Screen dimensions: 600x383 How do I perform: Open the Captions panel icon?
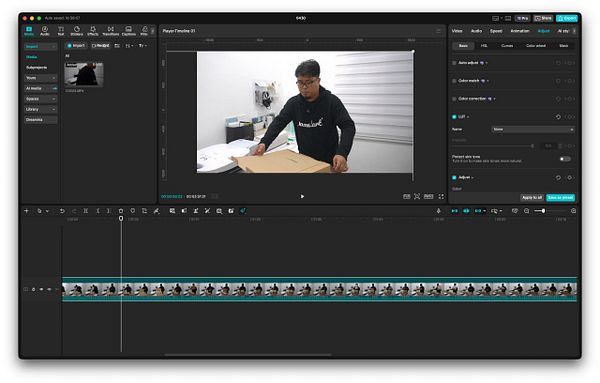click(129, 31)
